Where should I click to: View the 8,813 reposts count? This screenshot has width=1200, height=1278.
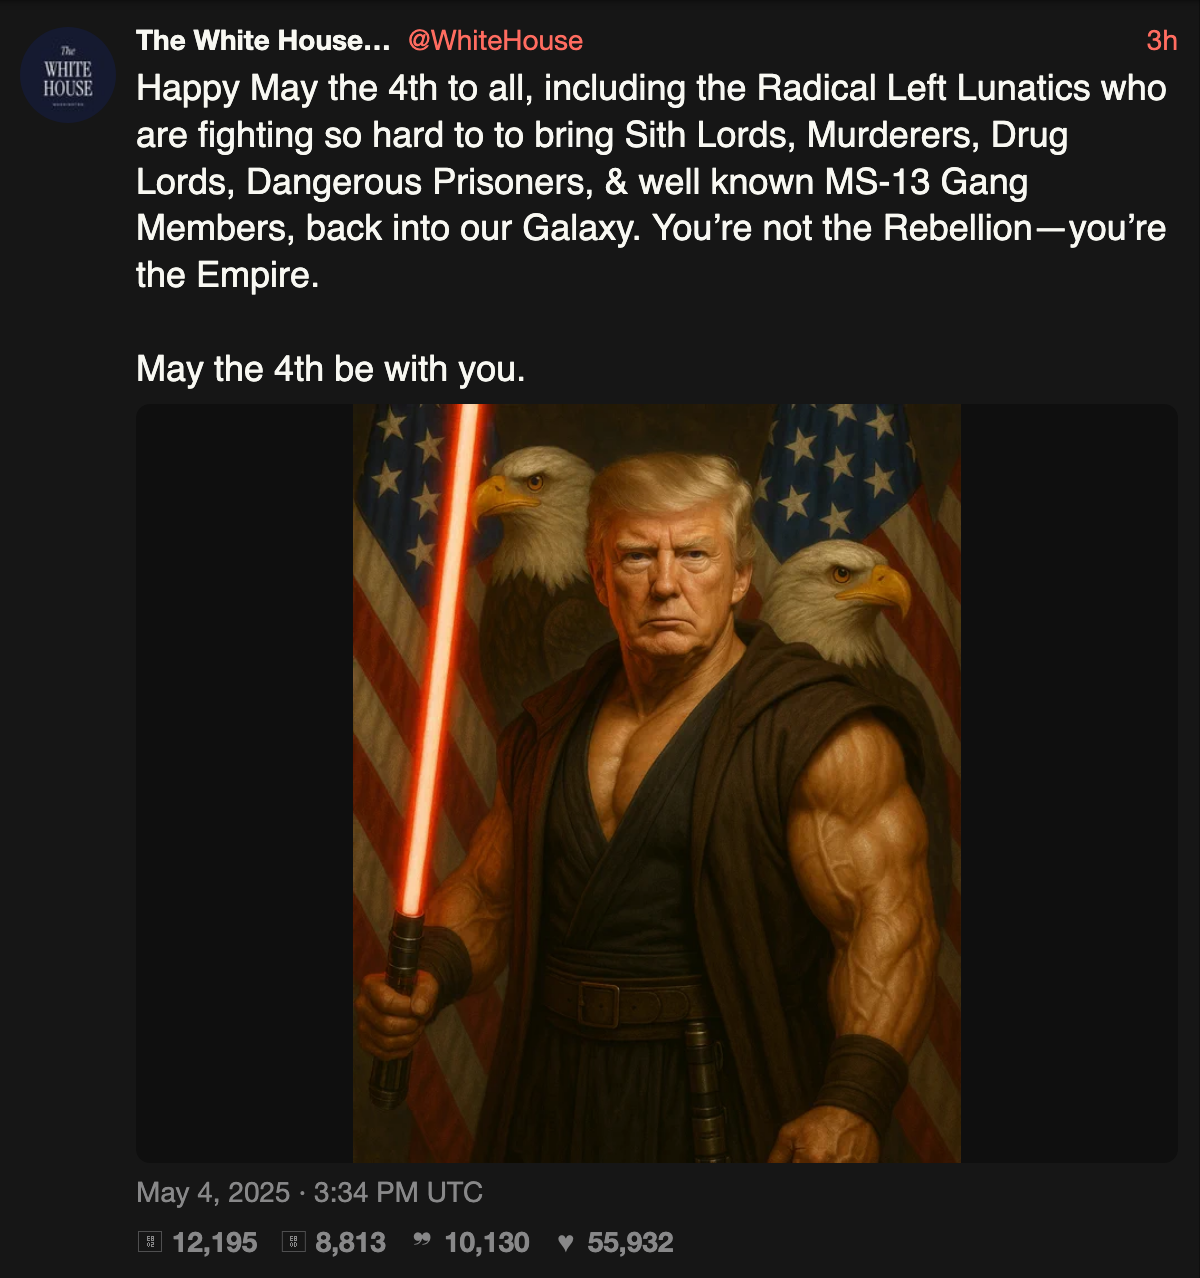click(x=350, y=1242)
